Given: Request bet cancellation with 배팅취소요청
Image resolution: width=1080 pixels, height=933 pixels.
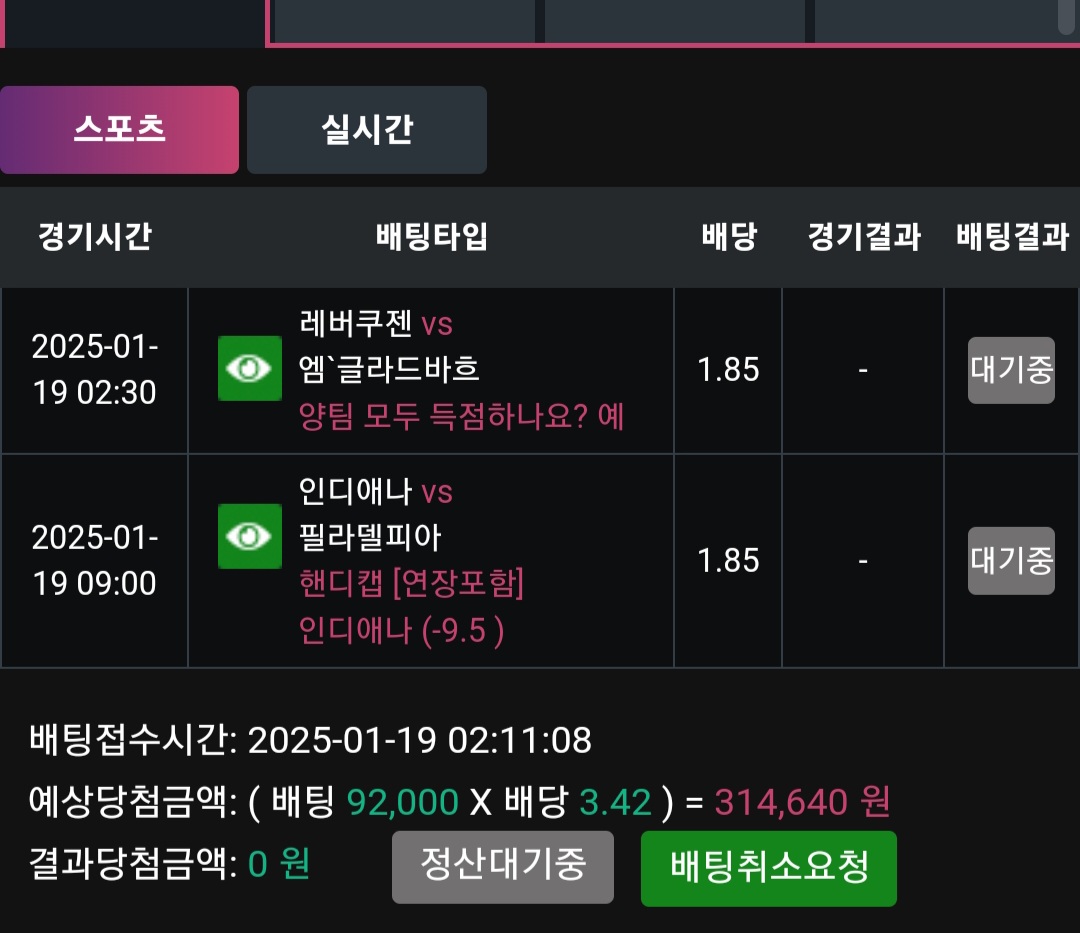Looking at the screenshot, I should [768, 866].
